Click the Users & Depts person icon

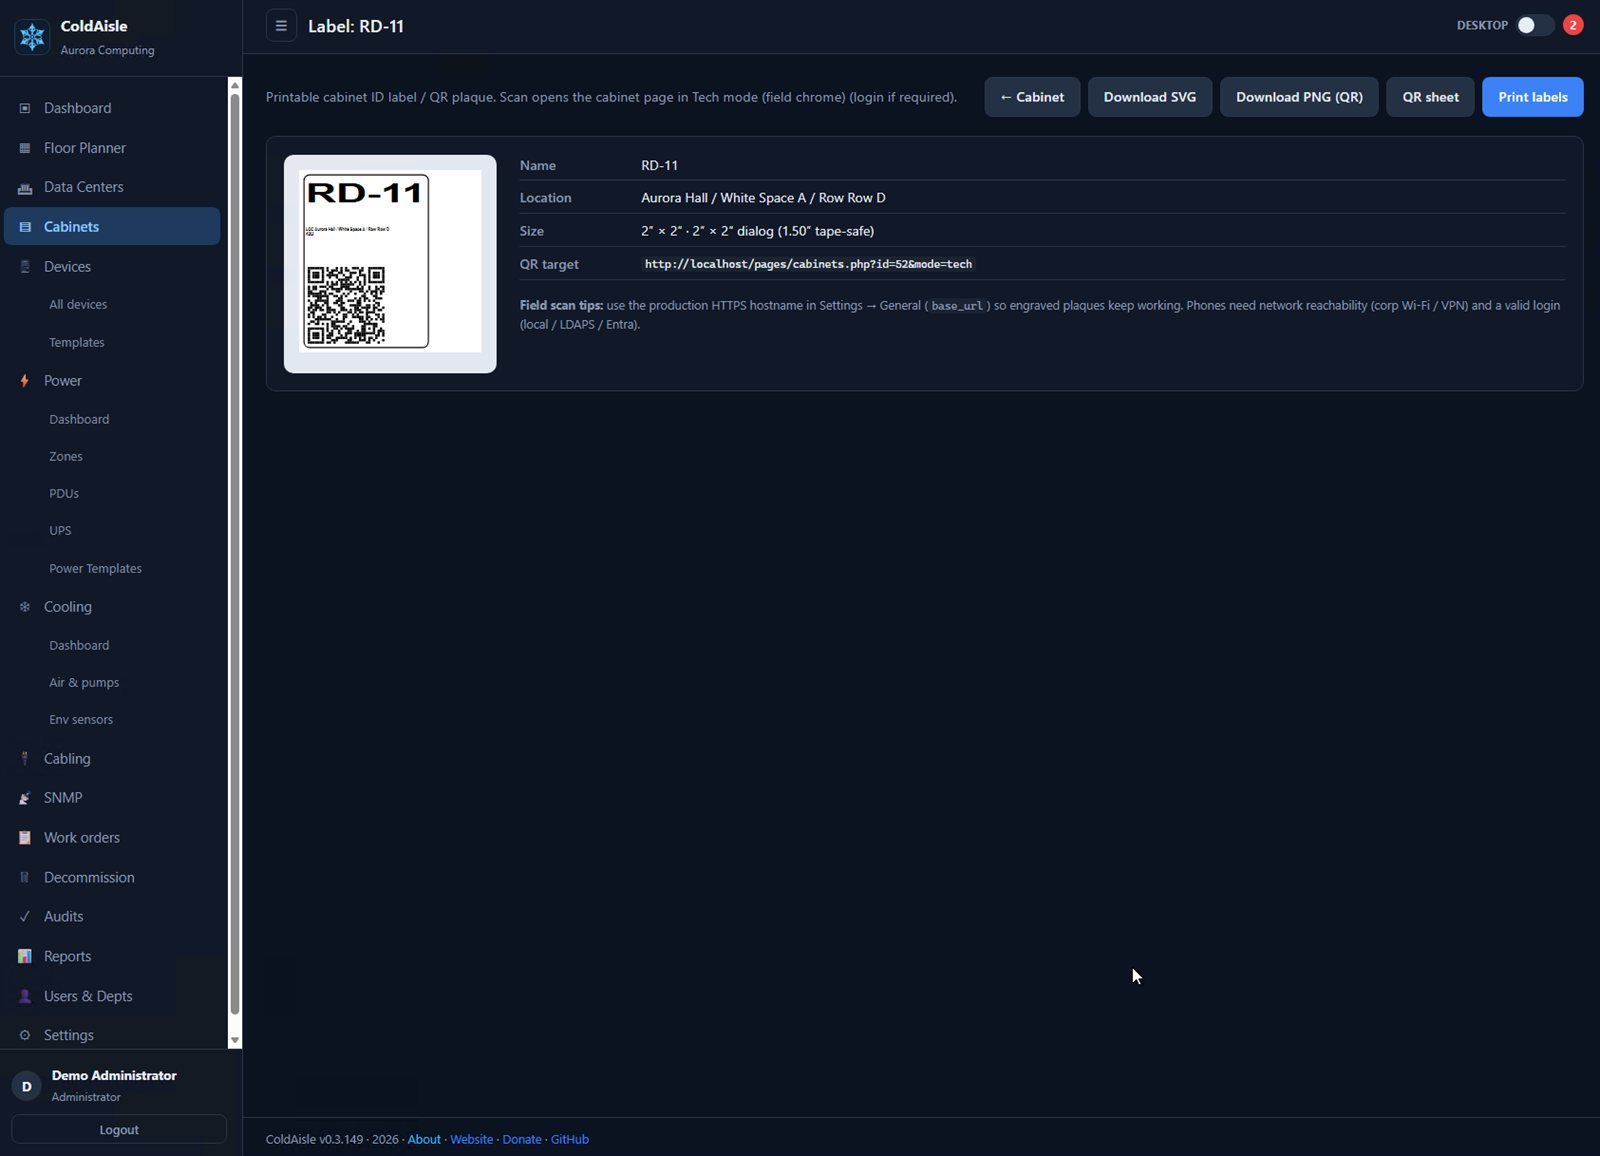click(25, 997)
